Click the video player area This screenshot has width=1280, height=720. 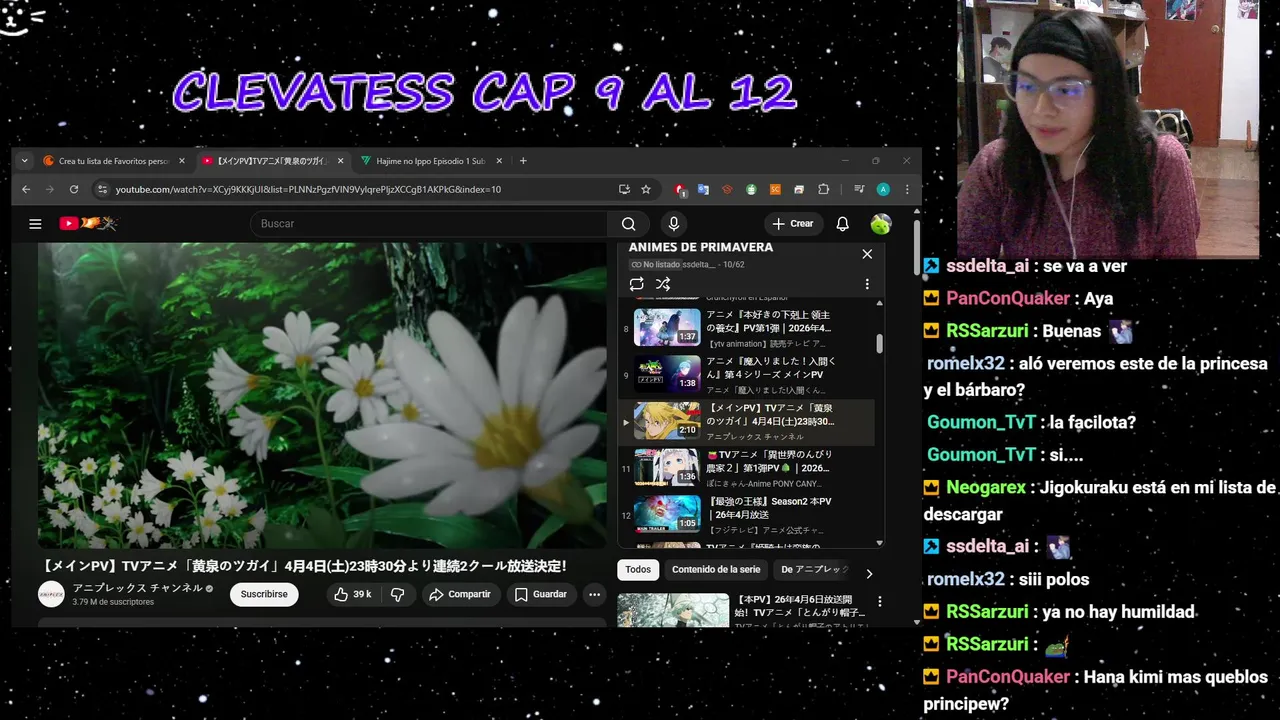[322, 395]
